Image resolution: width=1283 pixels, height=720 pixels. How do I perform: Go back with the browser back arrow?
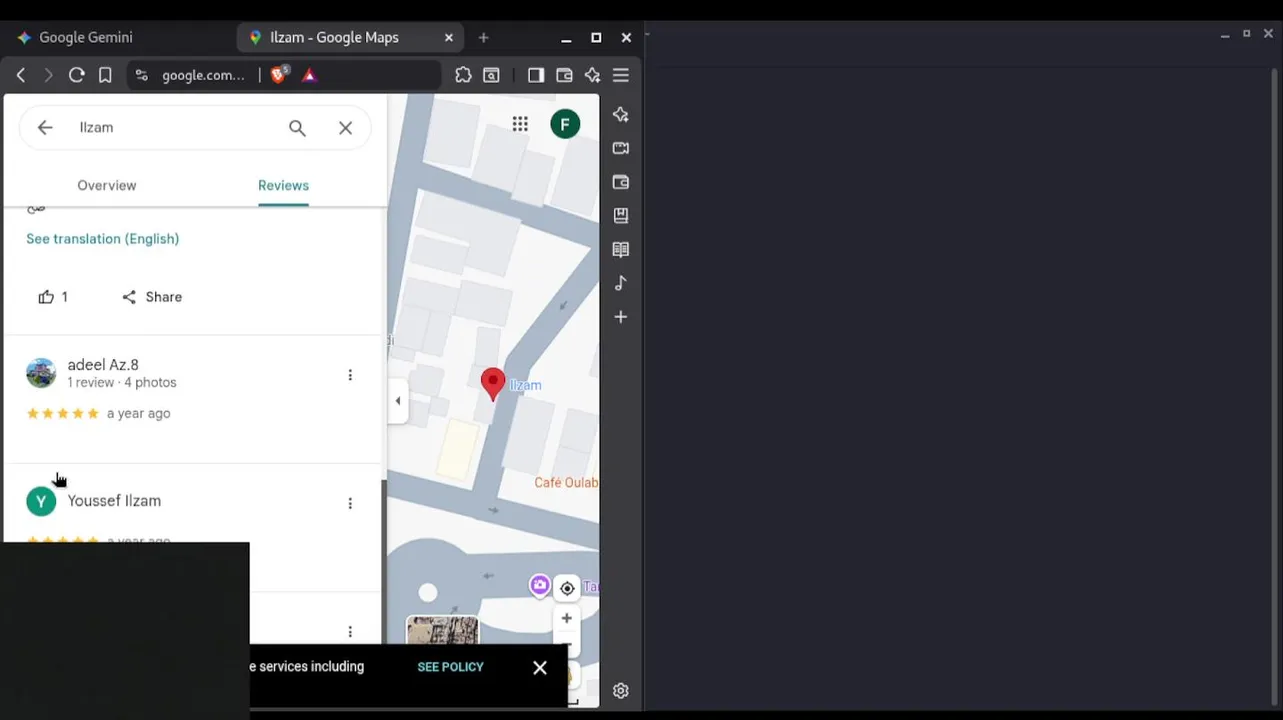(21, 75)
